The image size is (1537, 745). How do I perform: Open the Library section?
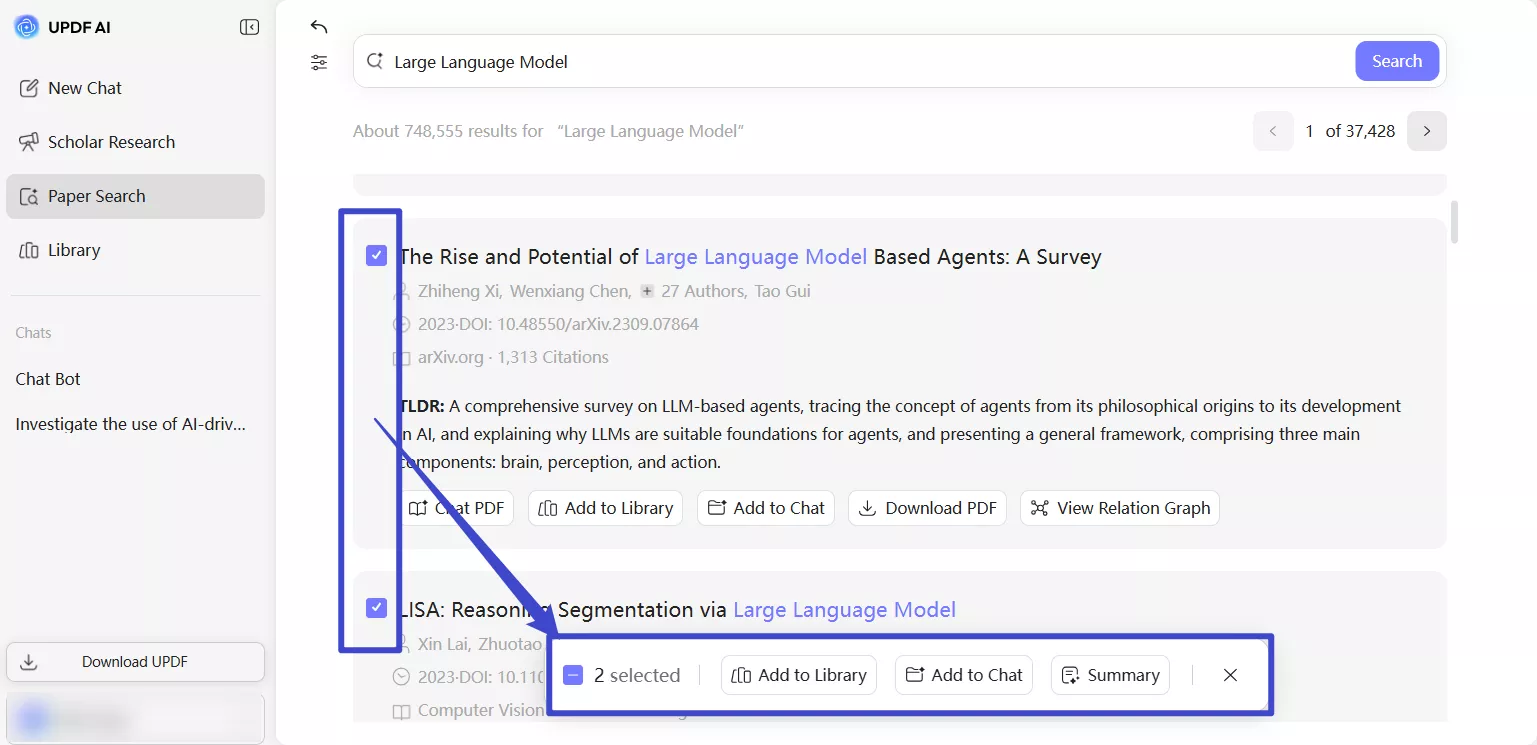74,250
